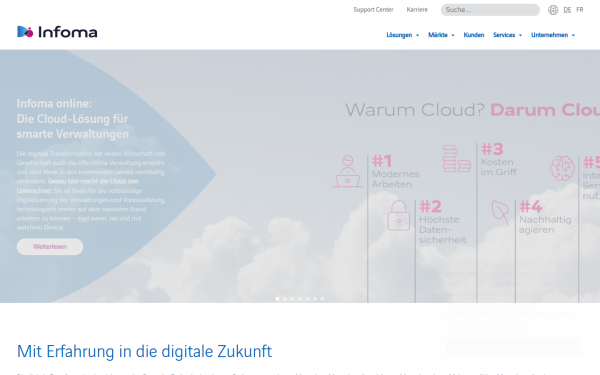
Task: Click the '#1 Modernes Arbeiten' text
Action: click(396, 171)
